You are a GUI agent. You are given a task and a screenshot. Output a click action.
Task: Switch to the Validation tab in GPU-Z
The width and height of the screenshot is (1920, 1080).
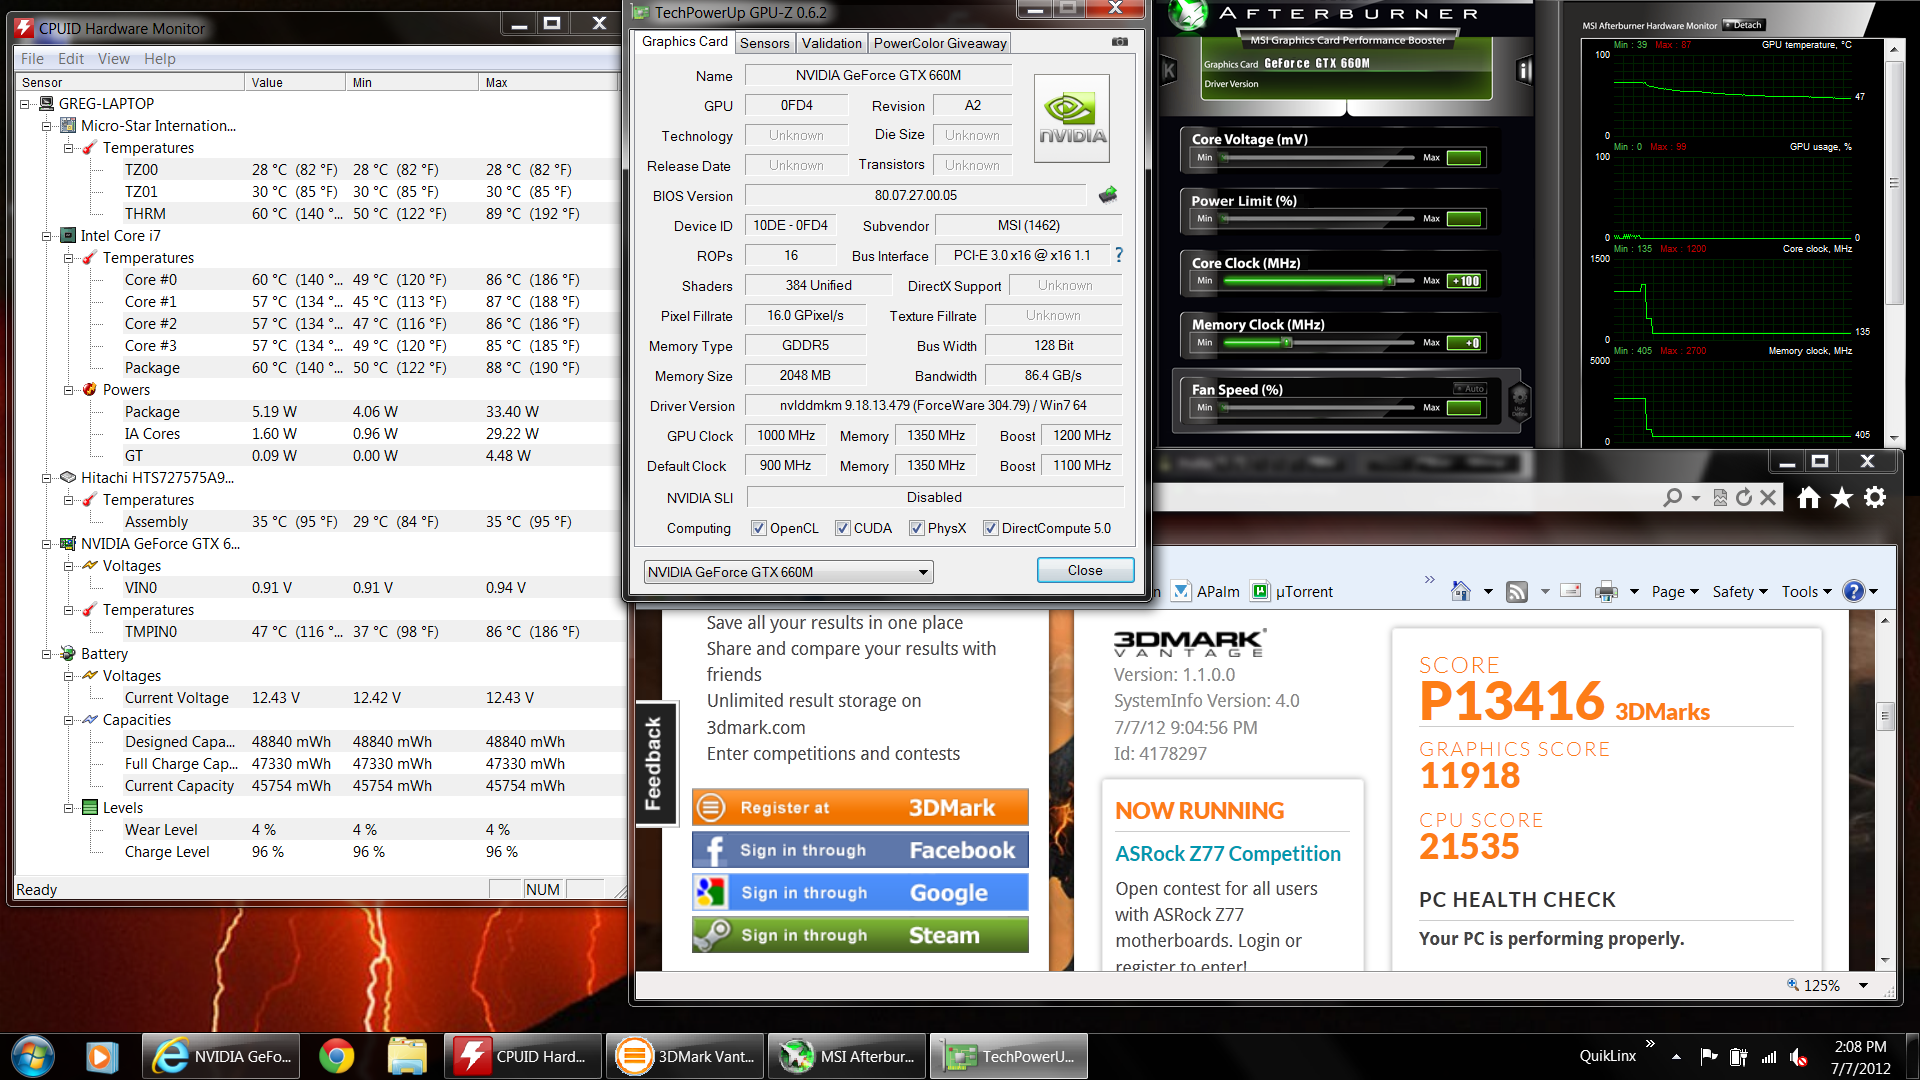pyautogui.click(x=831, y=43)
